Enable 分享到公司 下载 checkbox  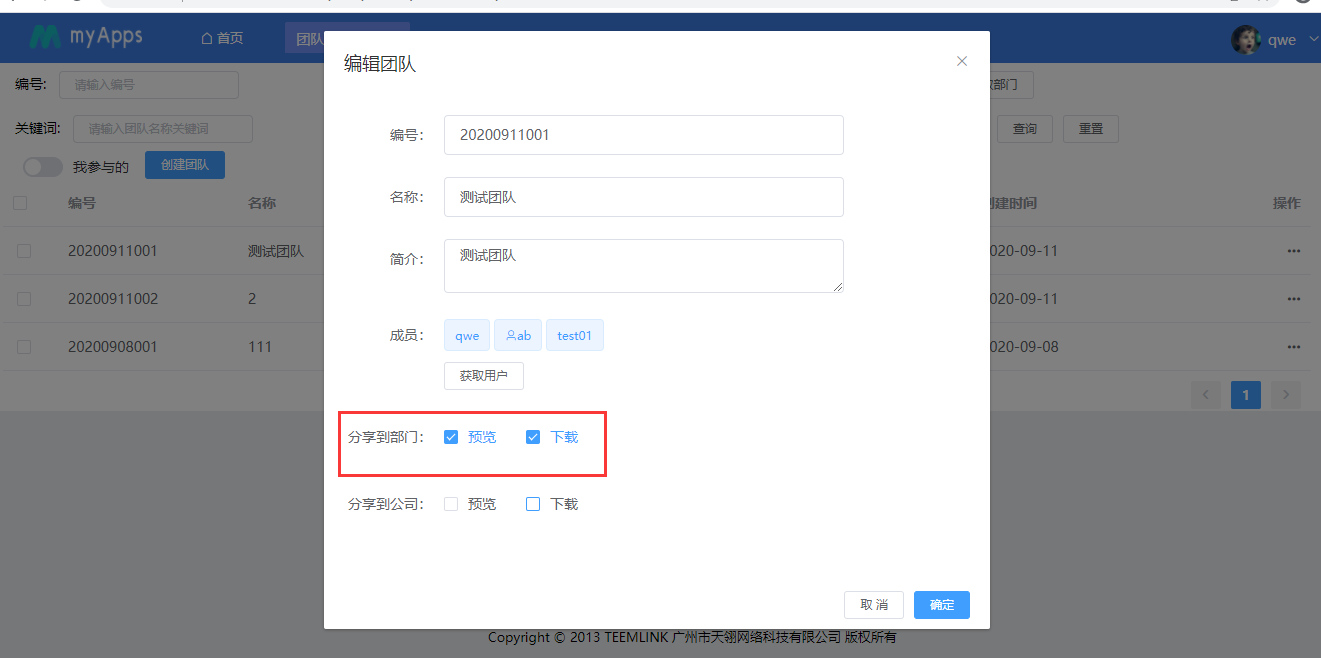click(x=533, y=504)
